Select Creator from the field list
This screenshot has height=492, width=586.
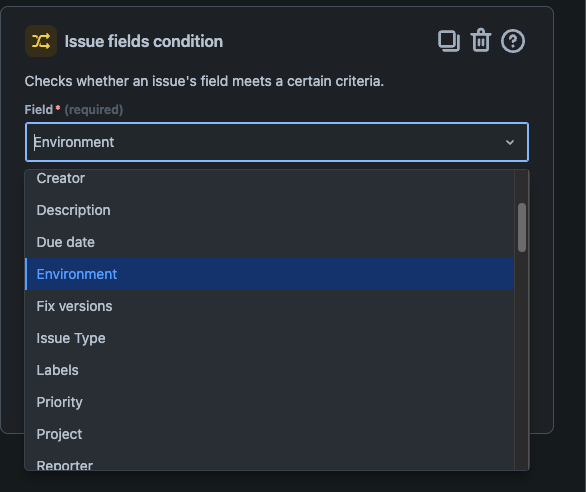tap(269, 178)
